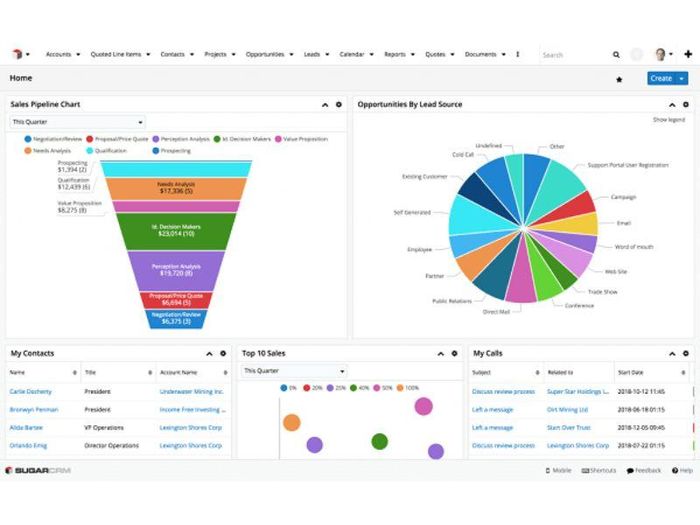The width and height of the screenshot is (700, 525).
Task: Expand the Create button dropdown arrow
Action: click(682, 78)
